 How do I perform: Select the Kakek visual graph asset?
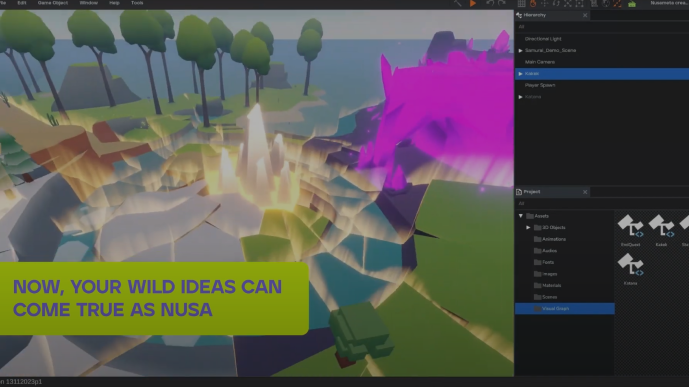click(x=661, y=230)
